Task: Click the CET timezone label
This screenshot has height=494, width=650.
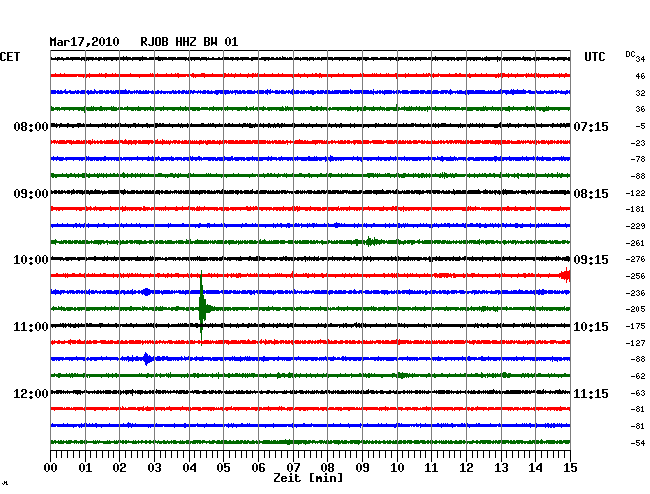Action: click(x=10, y=57)
